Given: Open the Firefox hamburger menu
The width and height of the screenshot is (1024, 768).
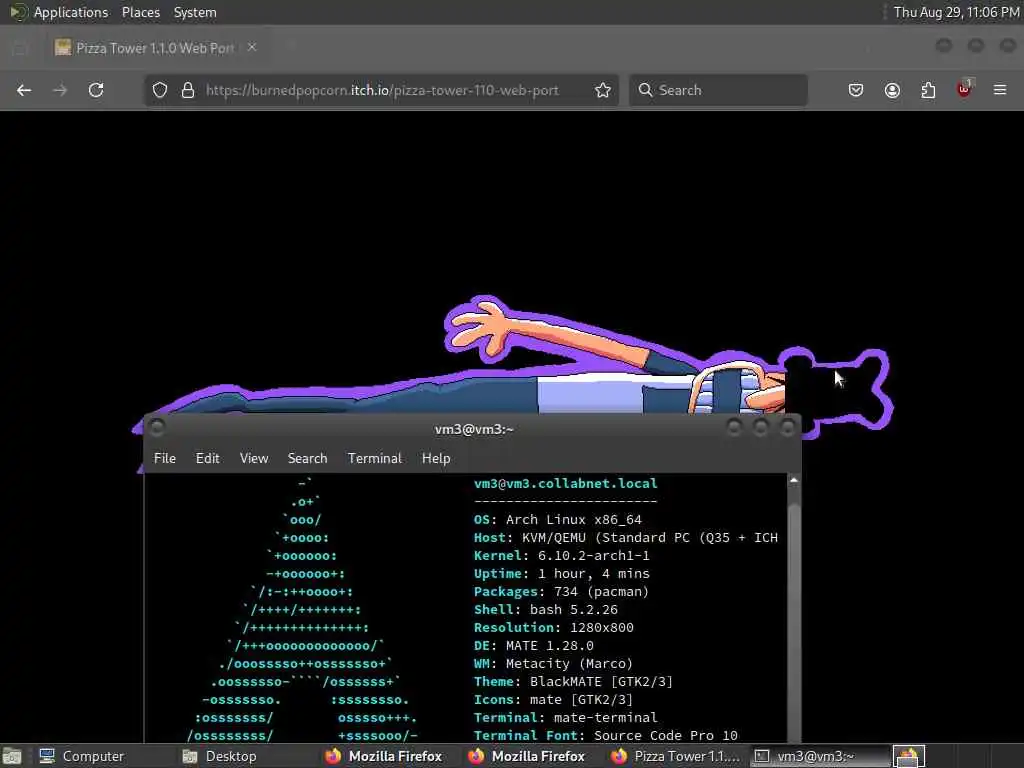Looking at the screenshot, I should point(1000,90).
